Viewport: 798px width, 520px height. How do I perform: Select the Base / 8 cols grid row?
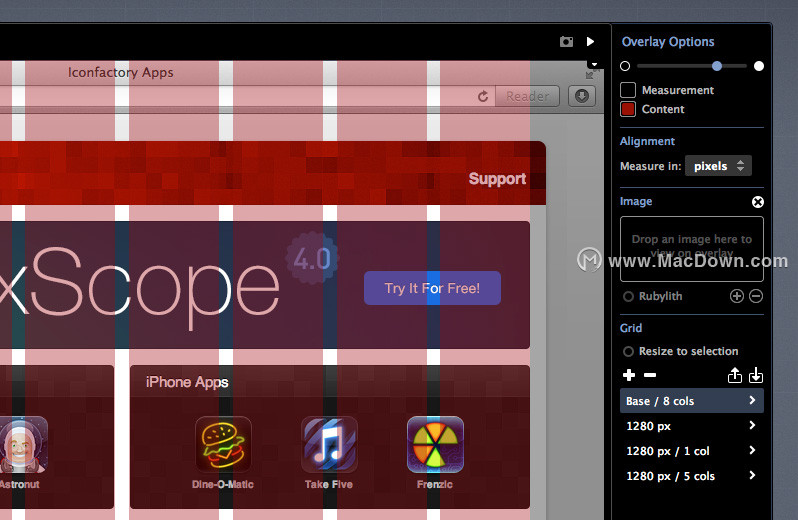click(x=692, y=401)
